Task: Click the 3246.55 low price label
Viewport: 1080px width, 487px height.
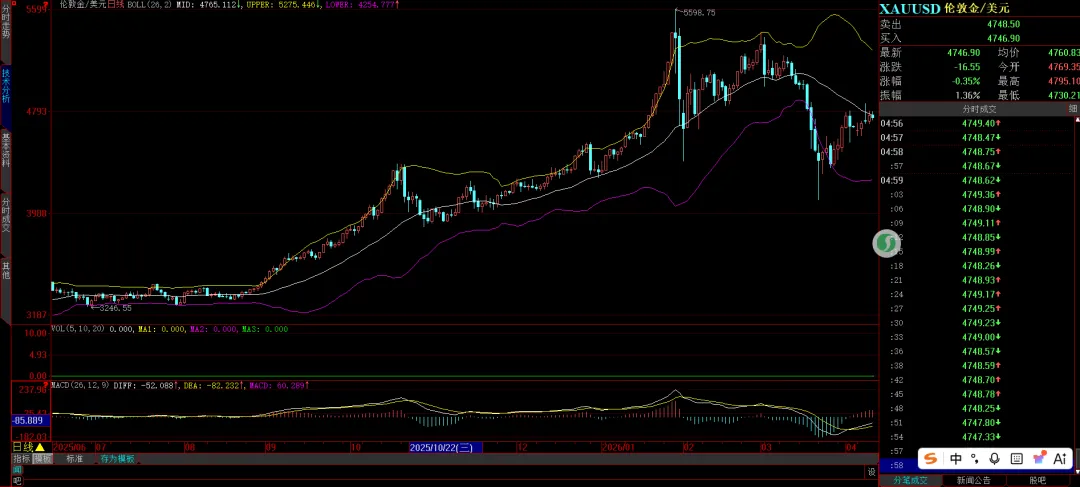Action: pos(114,308)
